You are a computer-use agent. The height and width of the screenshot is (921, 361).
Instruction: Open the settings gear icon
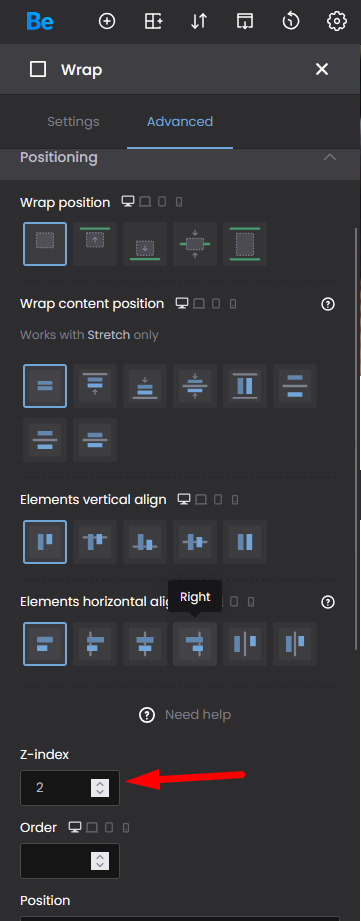pyautogui.click(x=336, y=22)
